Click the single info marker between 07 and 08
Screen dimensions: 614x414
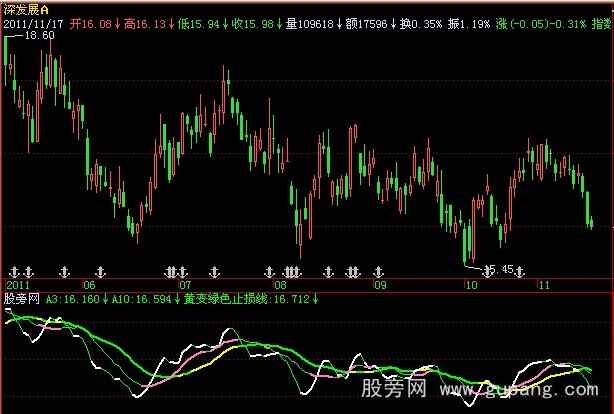214,271
